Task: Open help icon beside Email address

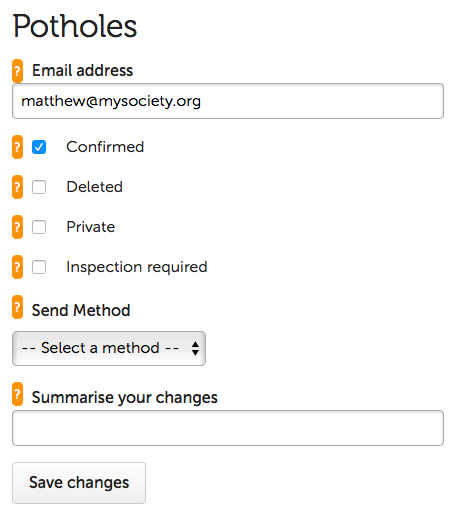Action: point(17,71)
